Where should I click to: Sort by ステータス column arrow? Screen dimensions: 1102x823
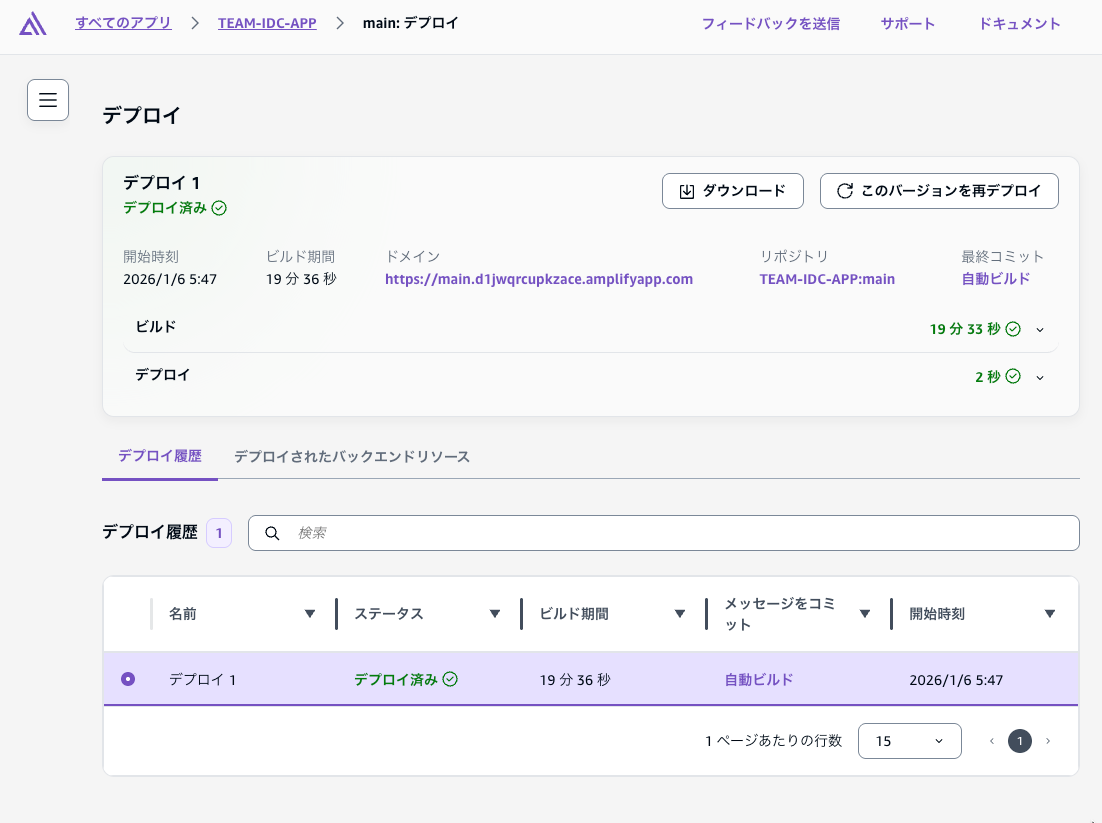coord(495,614)
